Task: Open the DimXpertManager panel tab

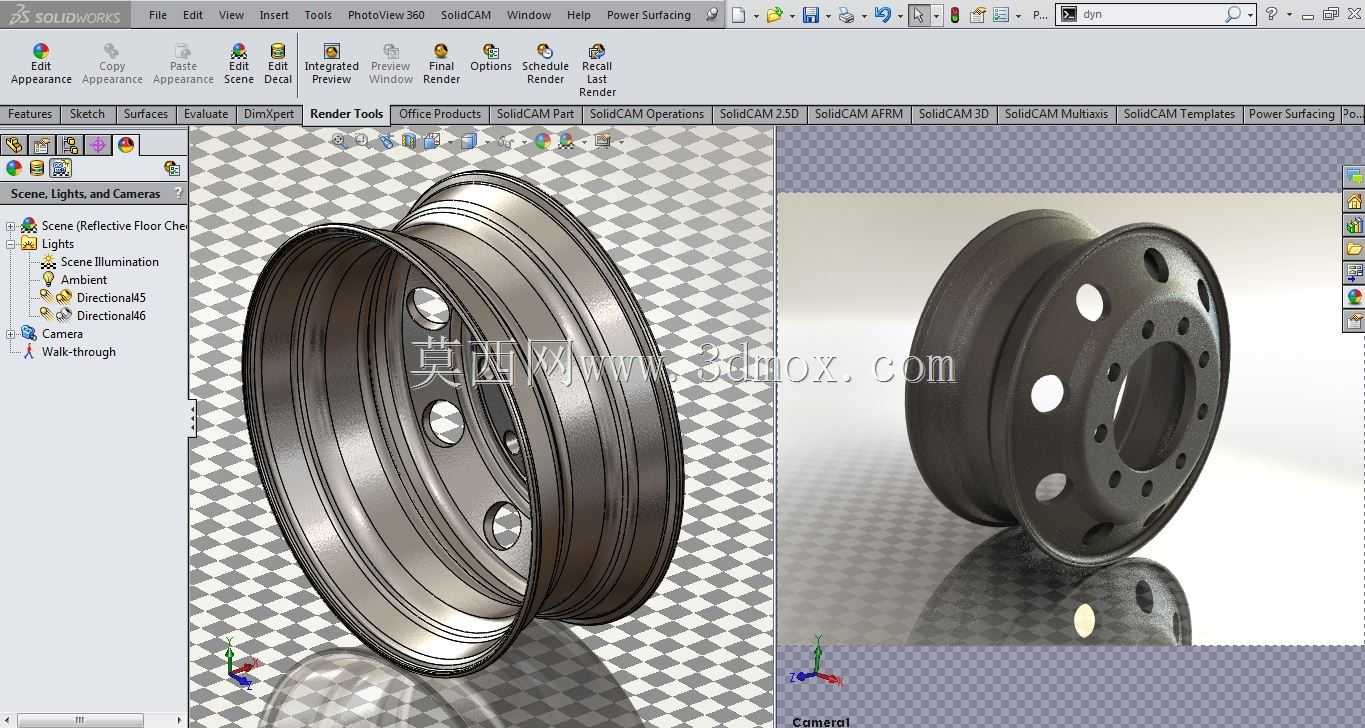Action: 98,145
